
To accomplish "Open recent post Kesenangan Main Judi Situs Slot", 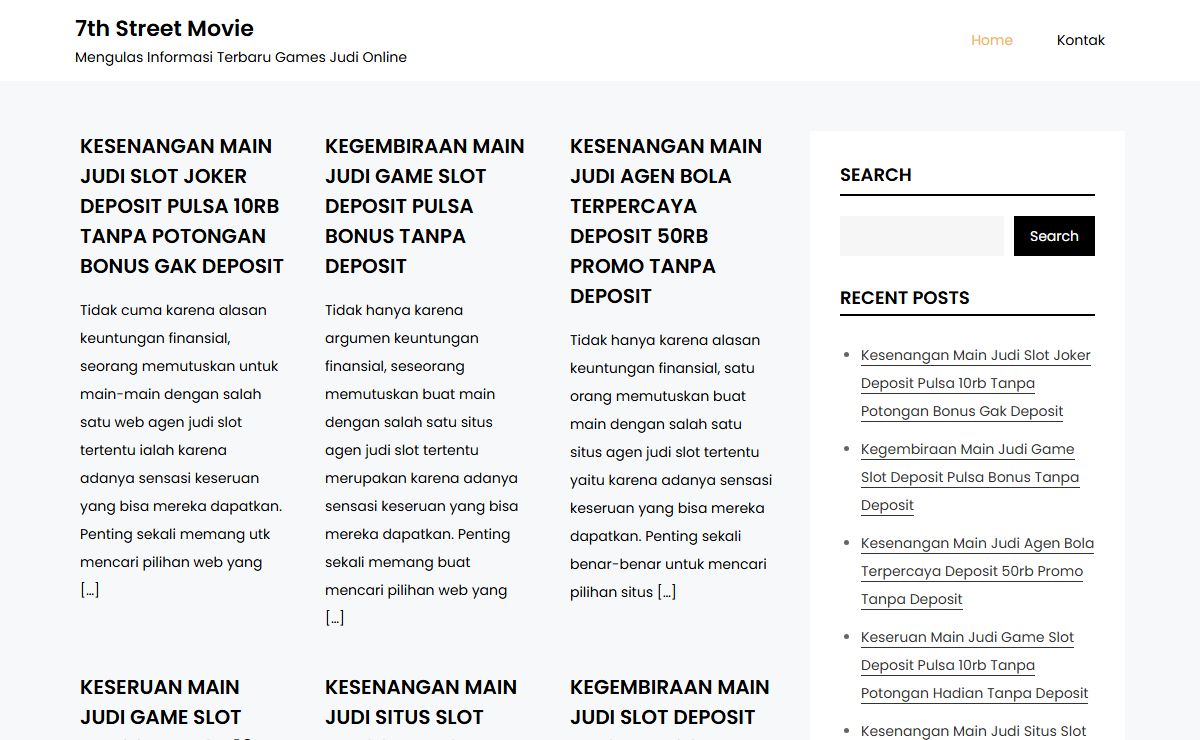I will tap(973, 731).
